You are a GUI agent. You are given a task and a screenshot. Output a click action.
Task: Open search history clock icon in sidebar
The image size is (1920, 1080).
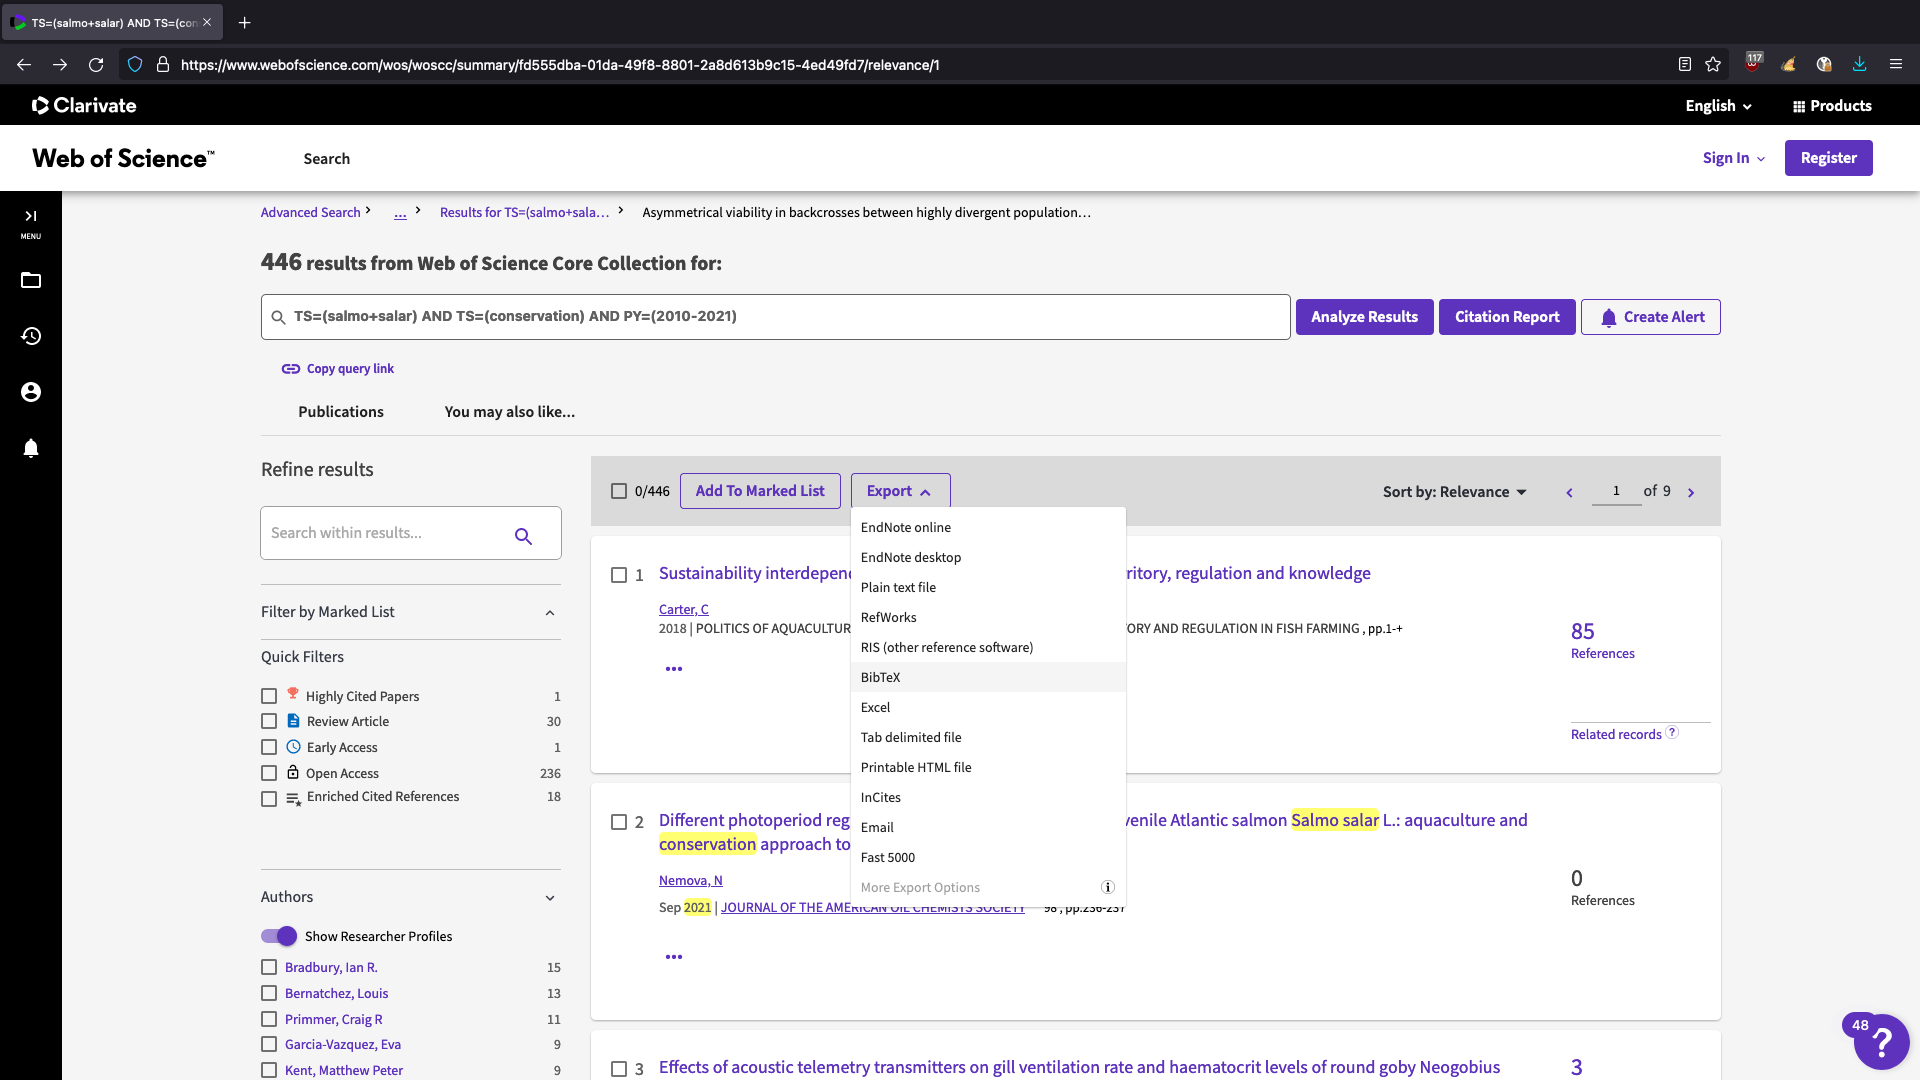click(x=31, y=336)
